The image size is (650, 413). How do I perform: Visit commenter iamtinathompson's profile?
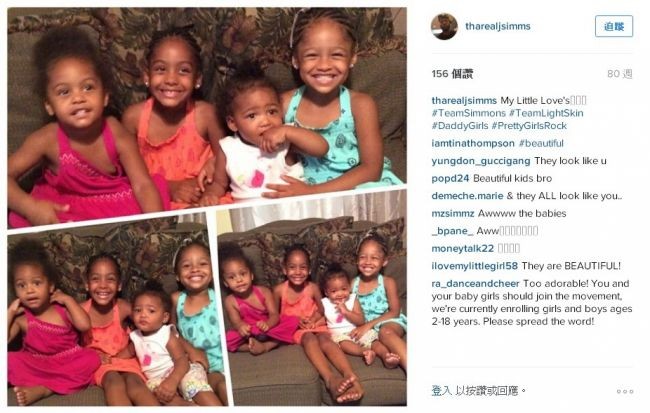pyautogui.click(x=473, y=143)
